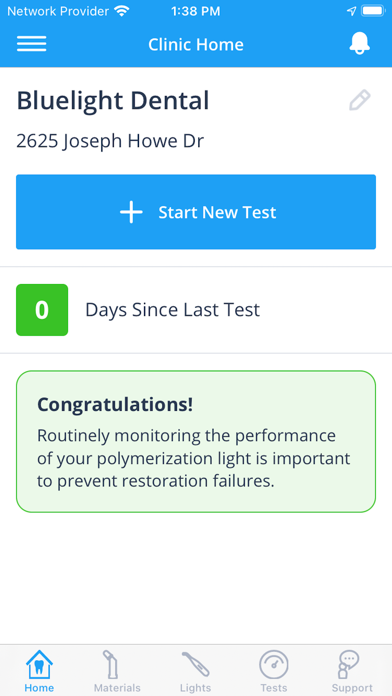Image resolution: width=392 pixels, height=696 pixels.
Task: Select Days Since Last Test row
Action: 196,310
